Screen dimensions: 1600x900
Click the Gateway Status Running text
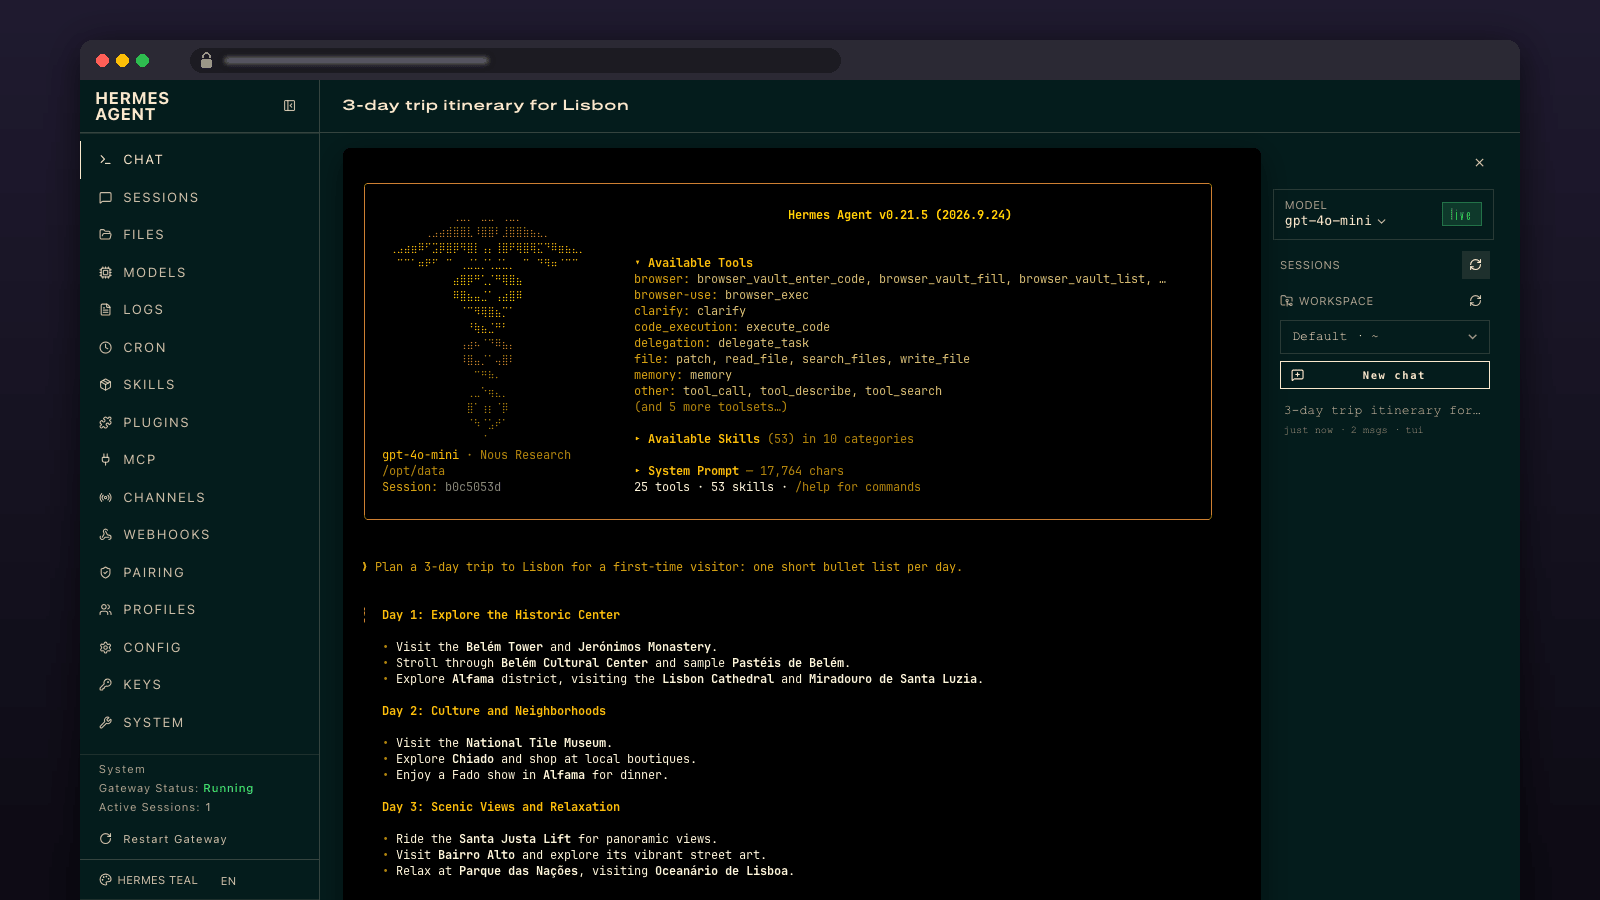click(176, 788)
